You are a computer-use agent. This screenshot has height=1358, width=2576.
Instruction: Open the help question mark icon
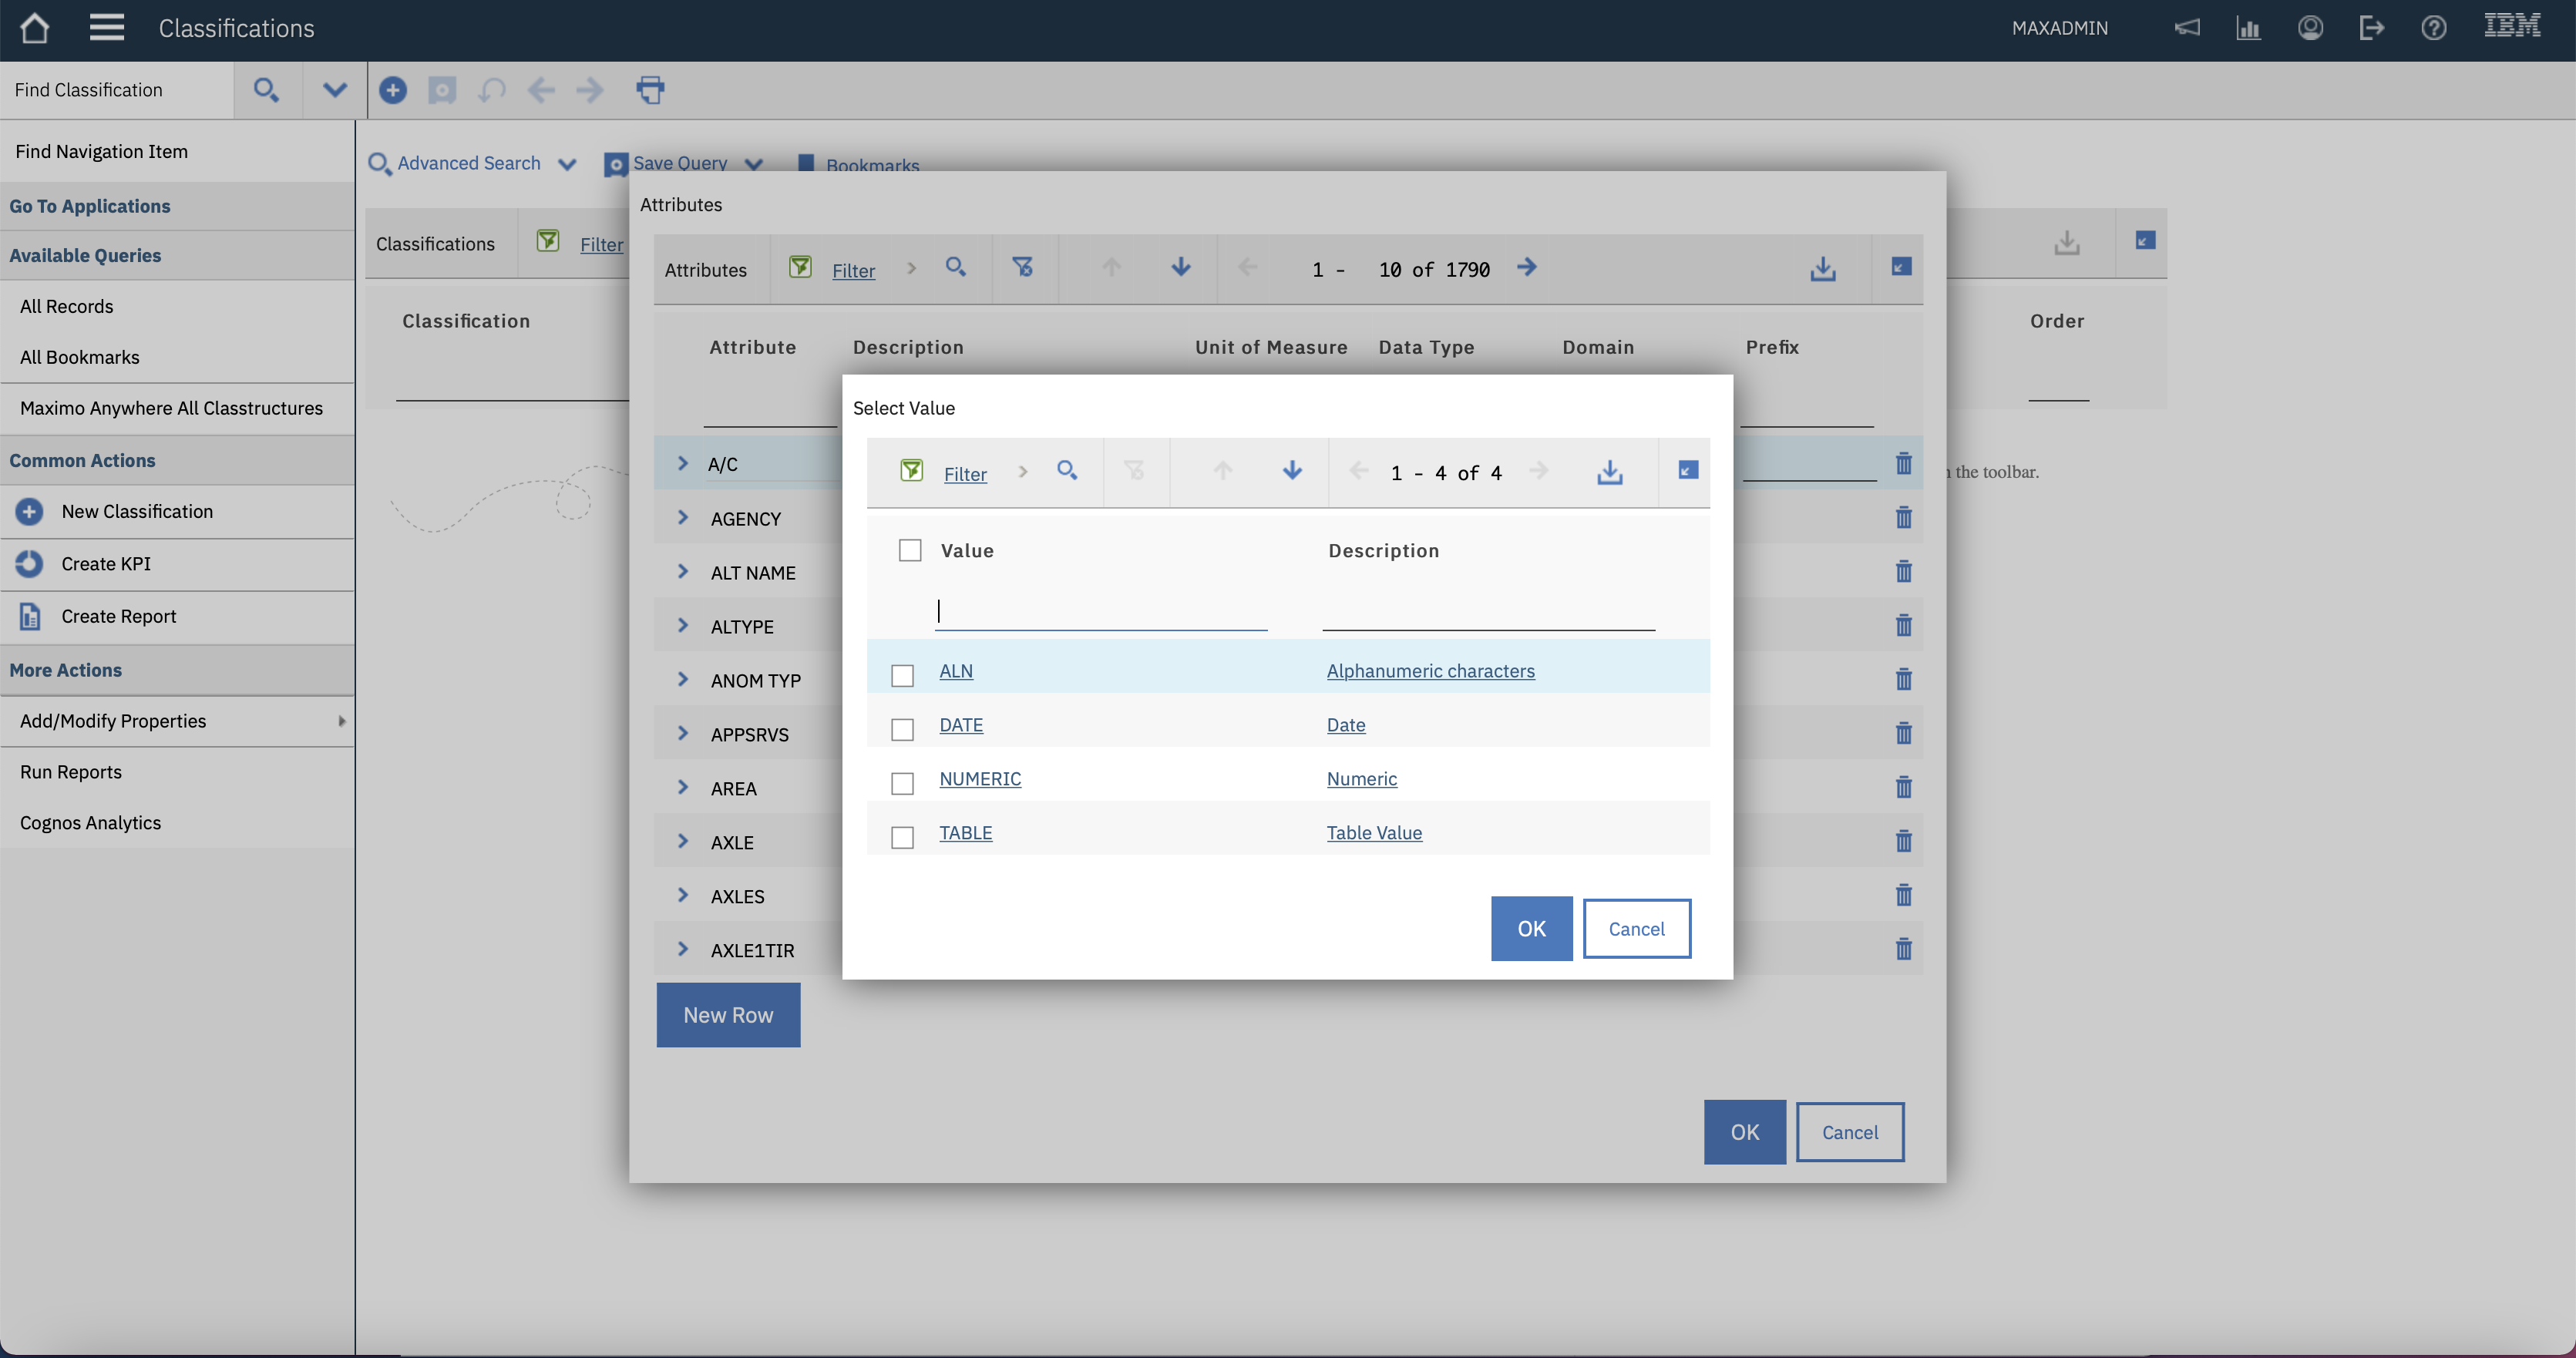[x=2433, y=28]
